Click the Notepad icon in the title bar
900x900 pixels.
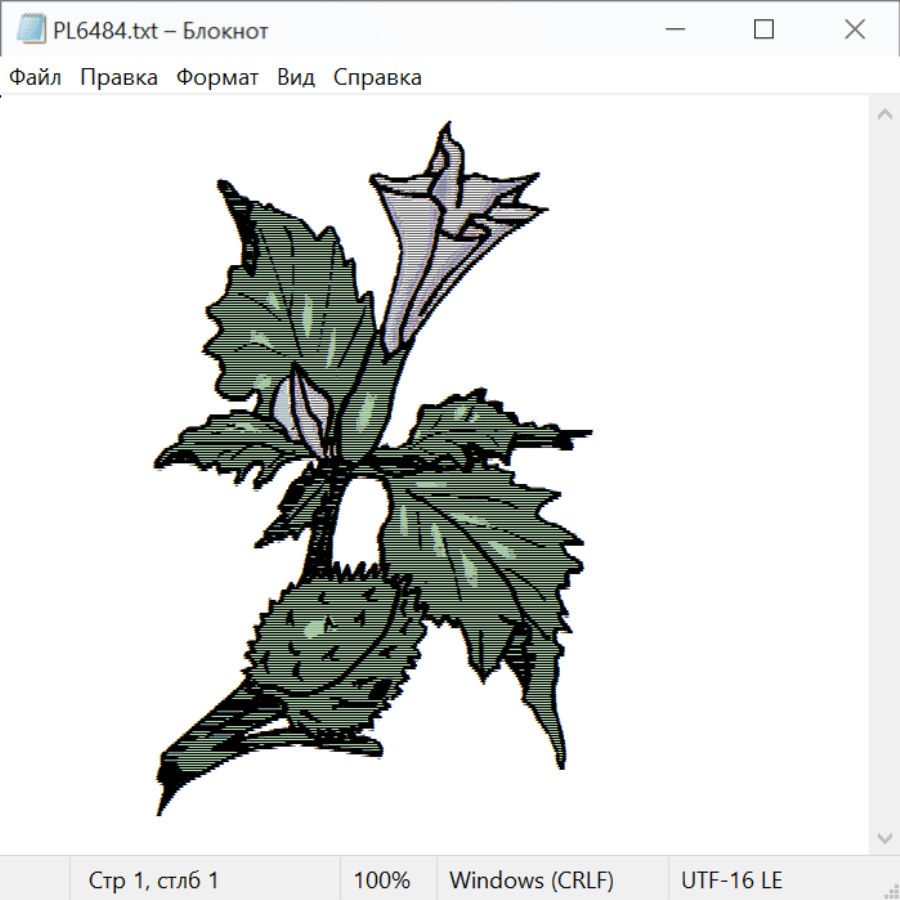tap(32, 30)
